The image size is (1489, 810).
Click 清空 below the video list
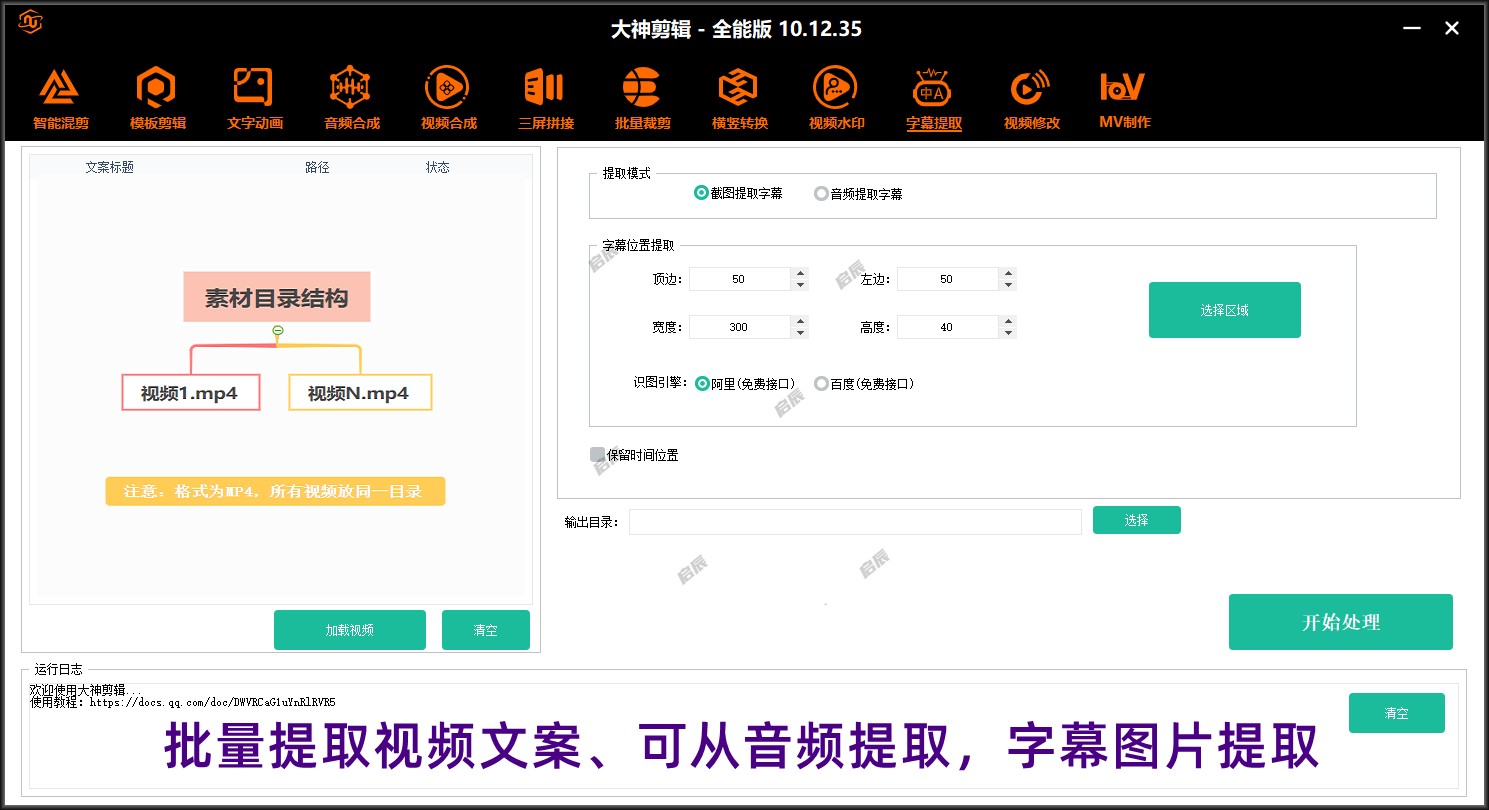(x=486, y=630)
